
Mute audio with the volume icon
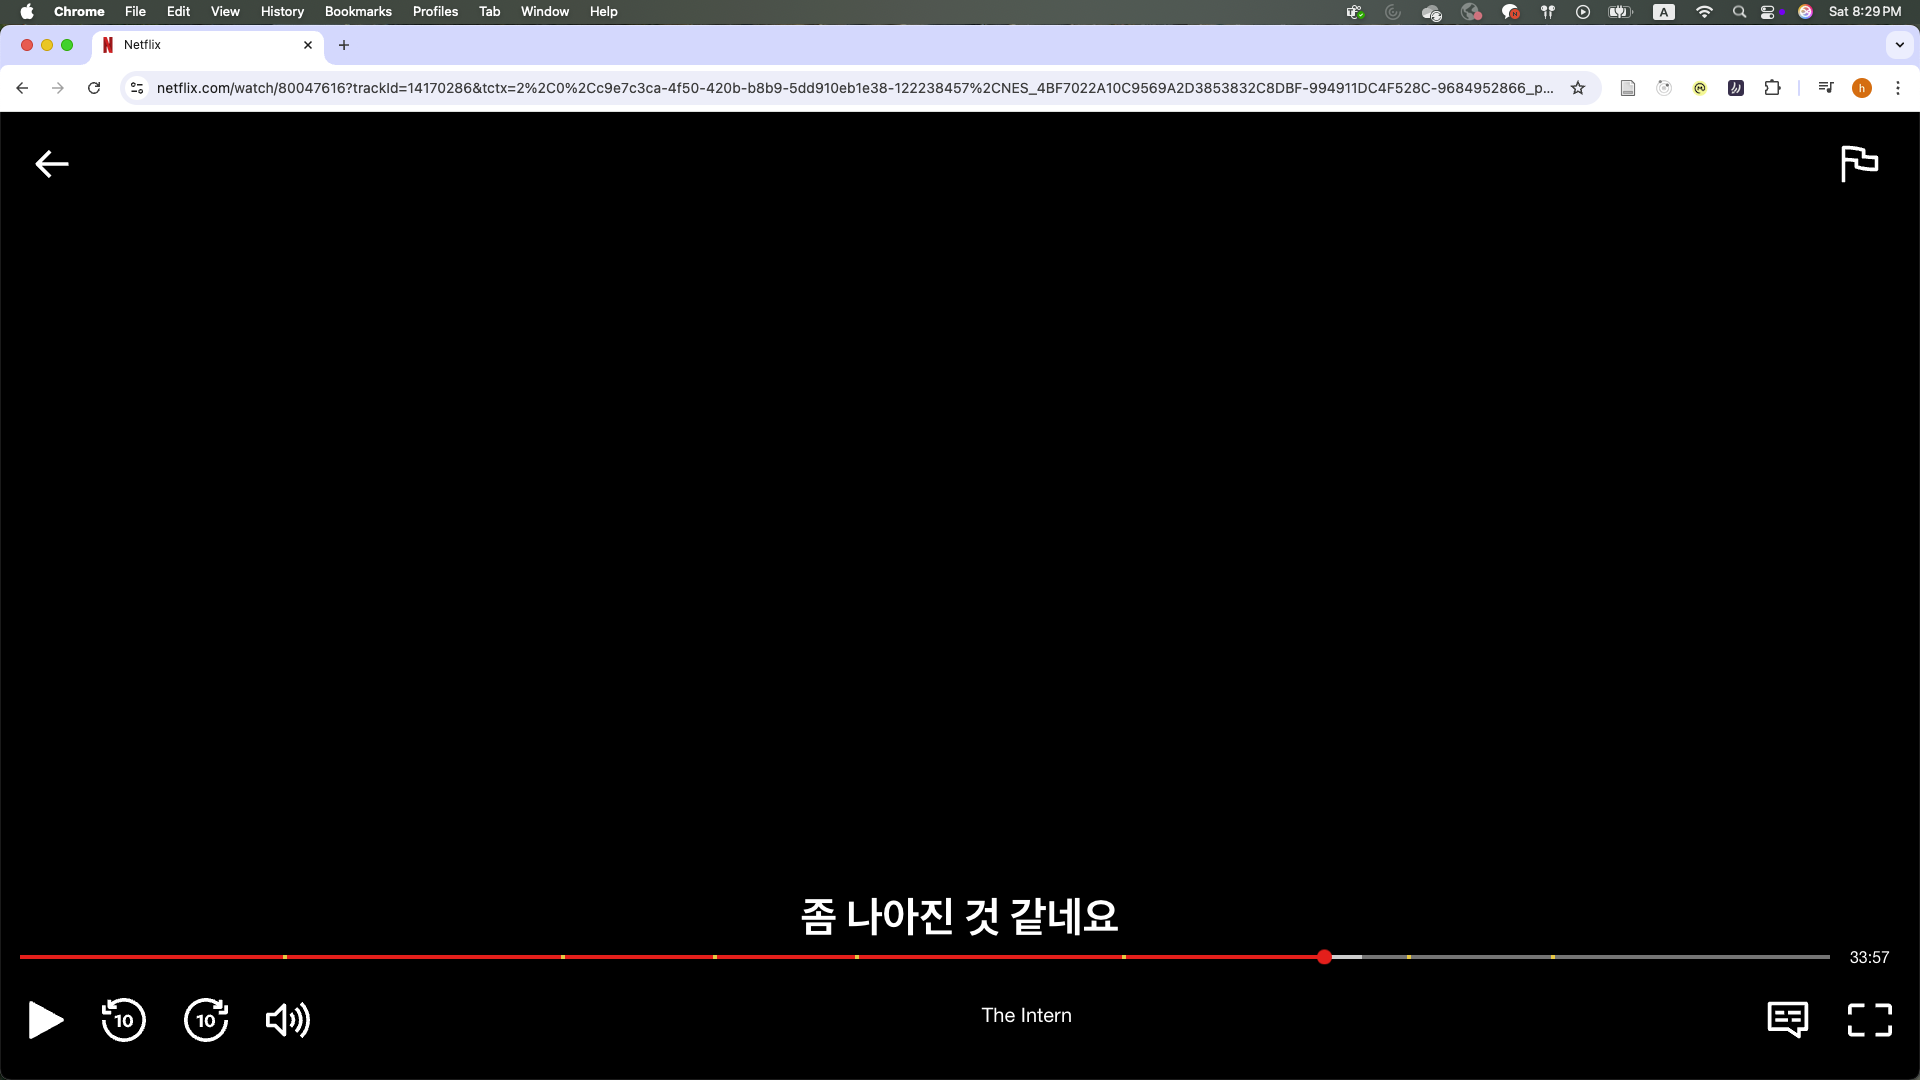pyautogui.click(x=287, y=1020)
